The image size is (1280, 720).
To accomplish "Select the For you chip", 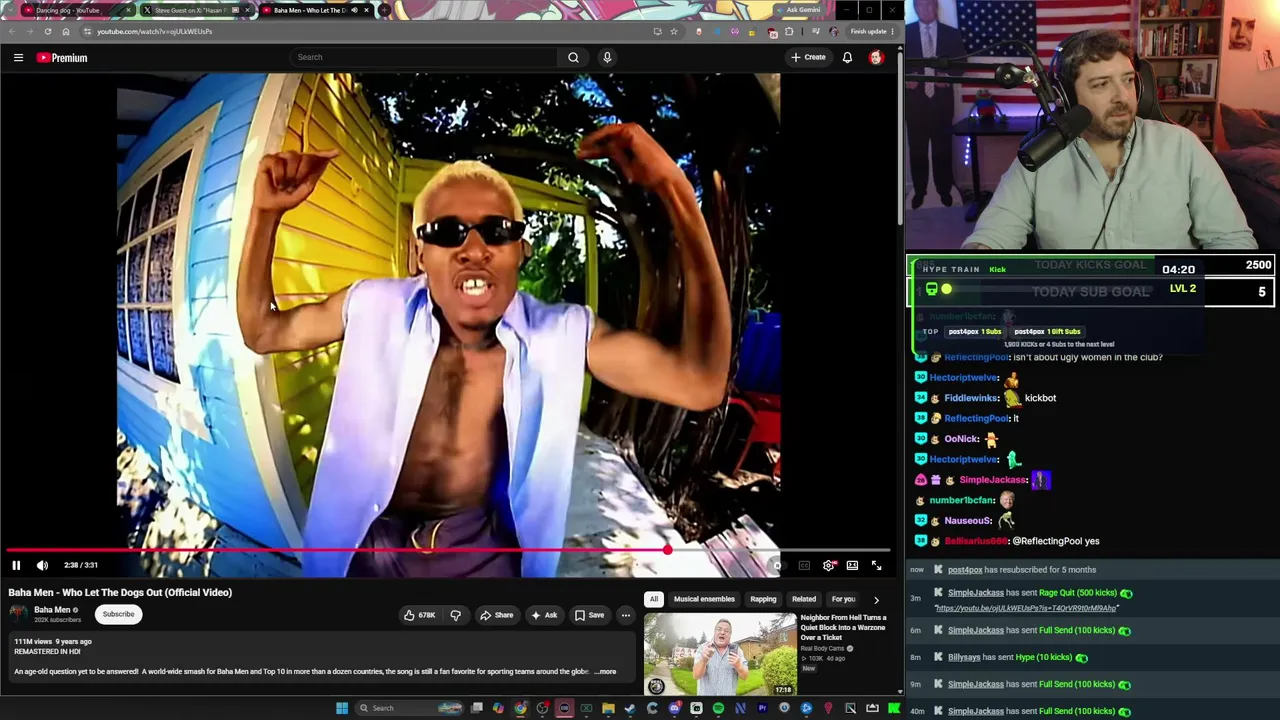I will pyautogui.click(x=843, y=599).
